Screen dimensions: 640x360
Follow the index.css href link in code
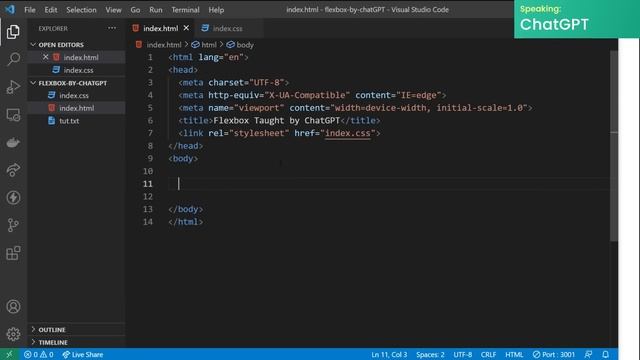348,133
